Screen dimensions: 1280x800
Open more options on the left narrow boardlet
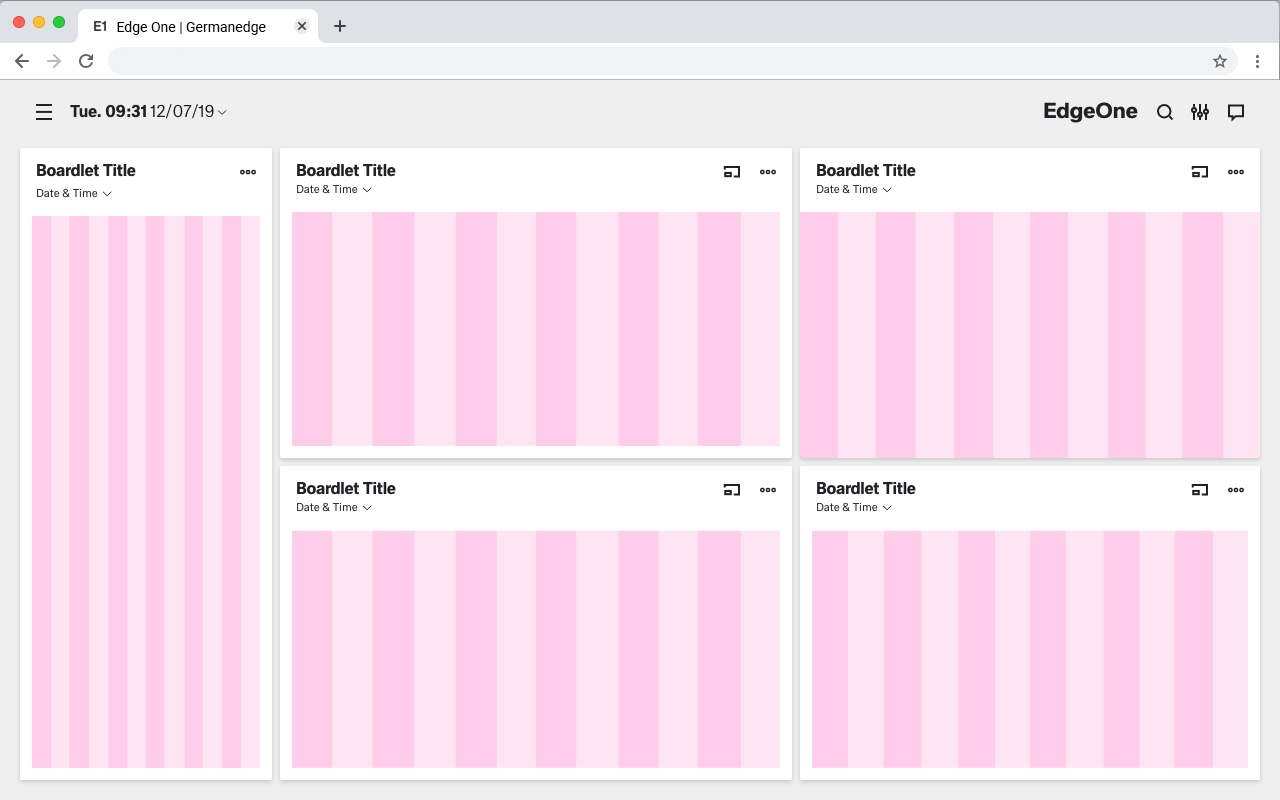point(248,172)
